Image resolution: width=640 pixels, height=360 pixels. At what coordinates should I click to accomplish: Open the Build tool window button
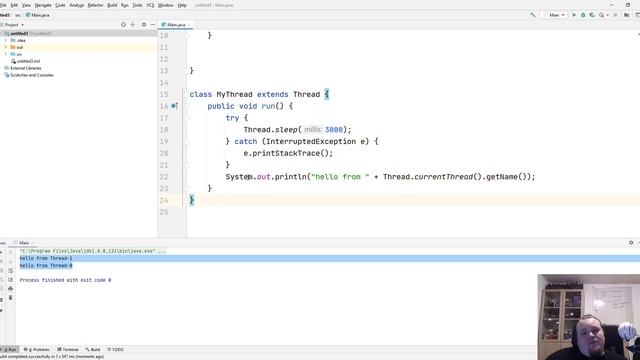93,350
